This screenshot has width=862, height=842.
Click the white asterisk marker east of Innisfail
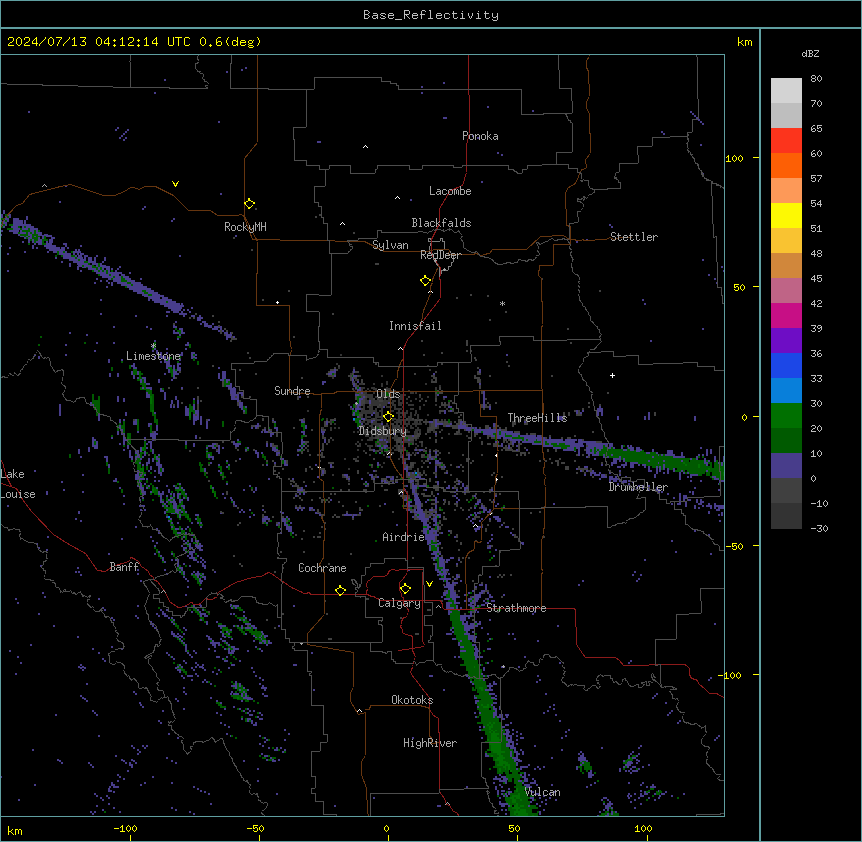[502, 303]
